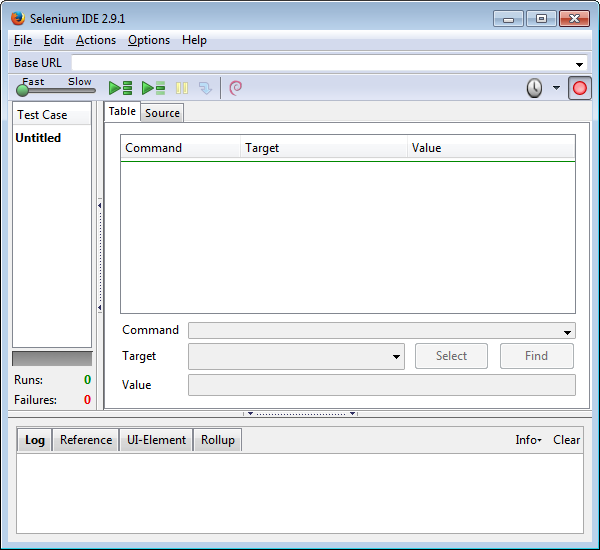Play entire test suite

121,88
